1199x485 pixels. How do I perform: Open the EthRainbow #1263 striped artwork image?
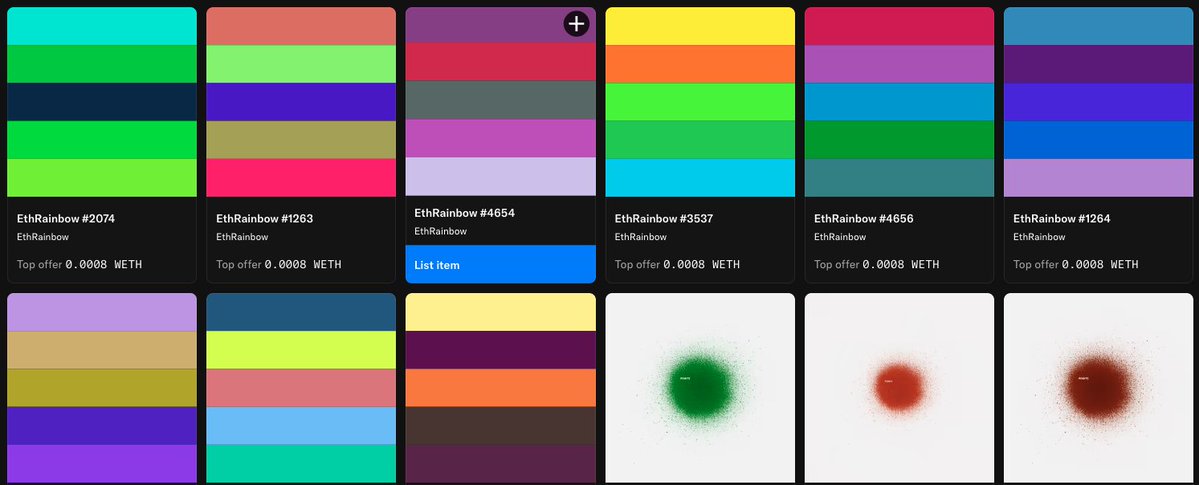301,102
